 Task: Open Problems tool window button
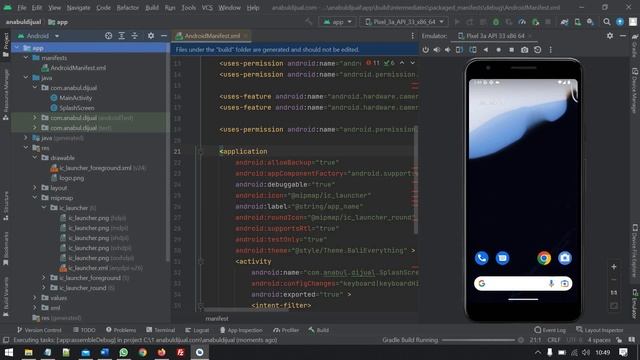point(121,330)
